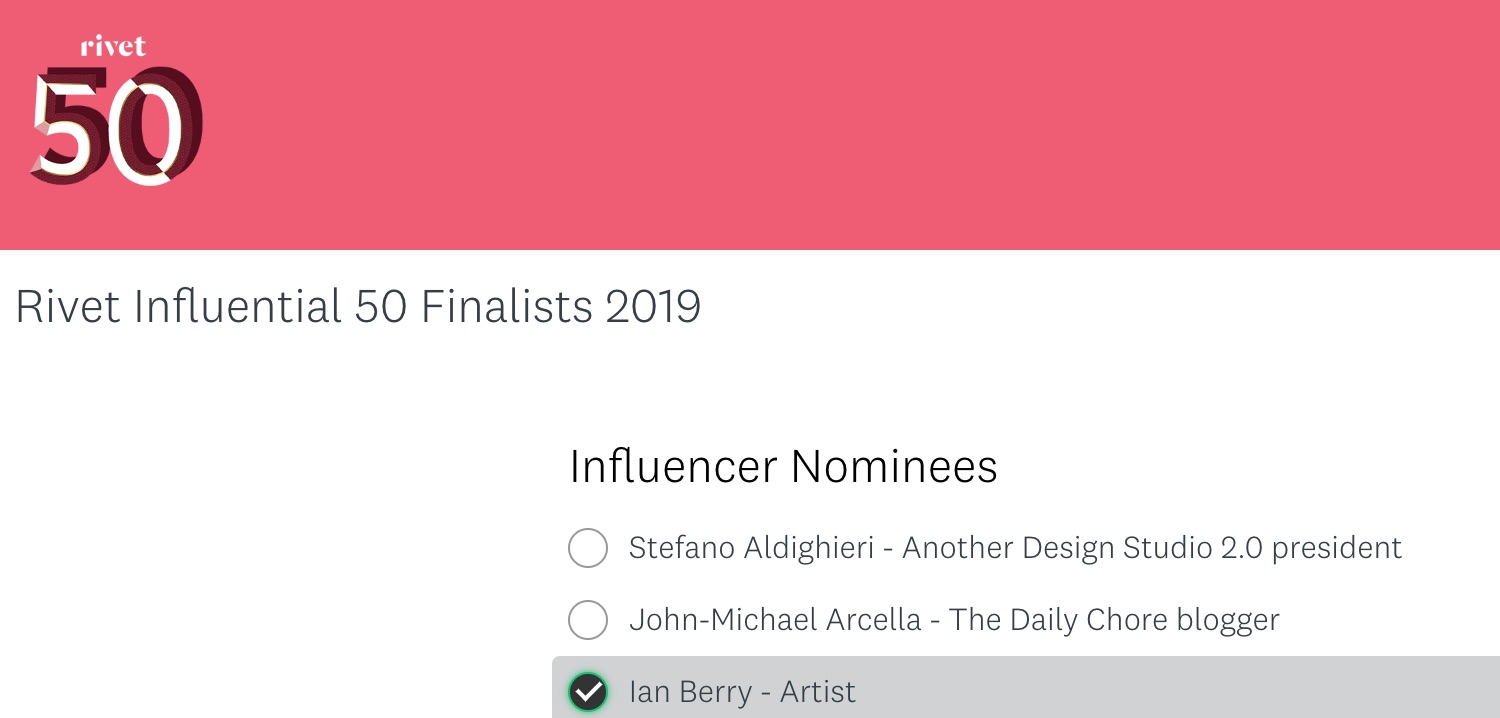Click "The Daily Chore blogger" text

pos(1114,620)
